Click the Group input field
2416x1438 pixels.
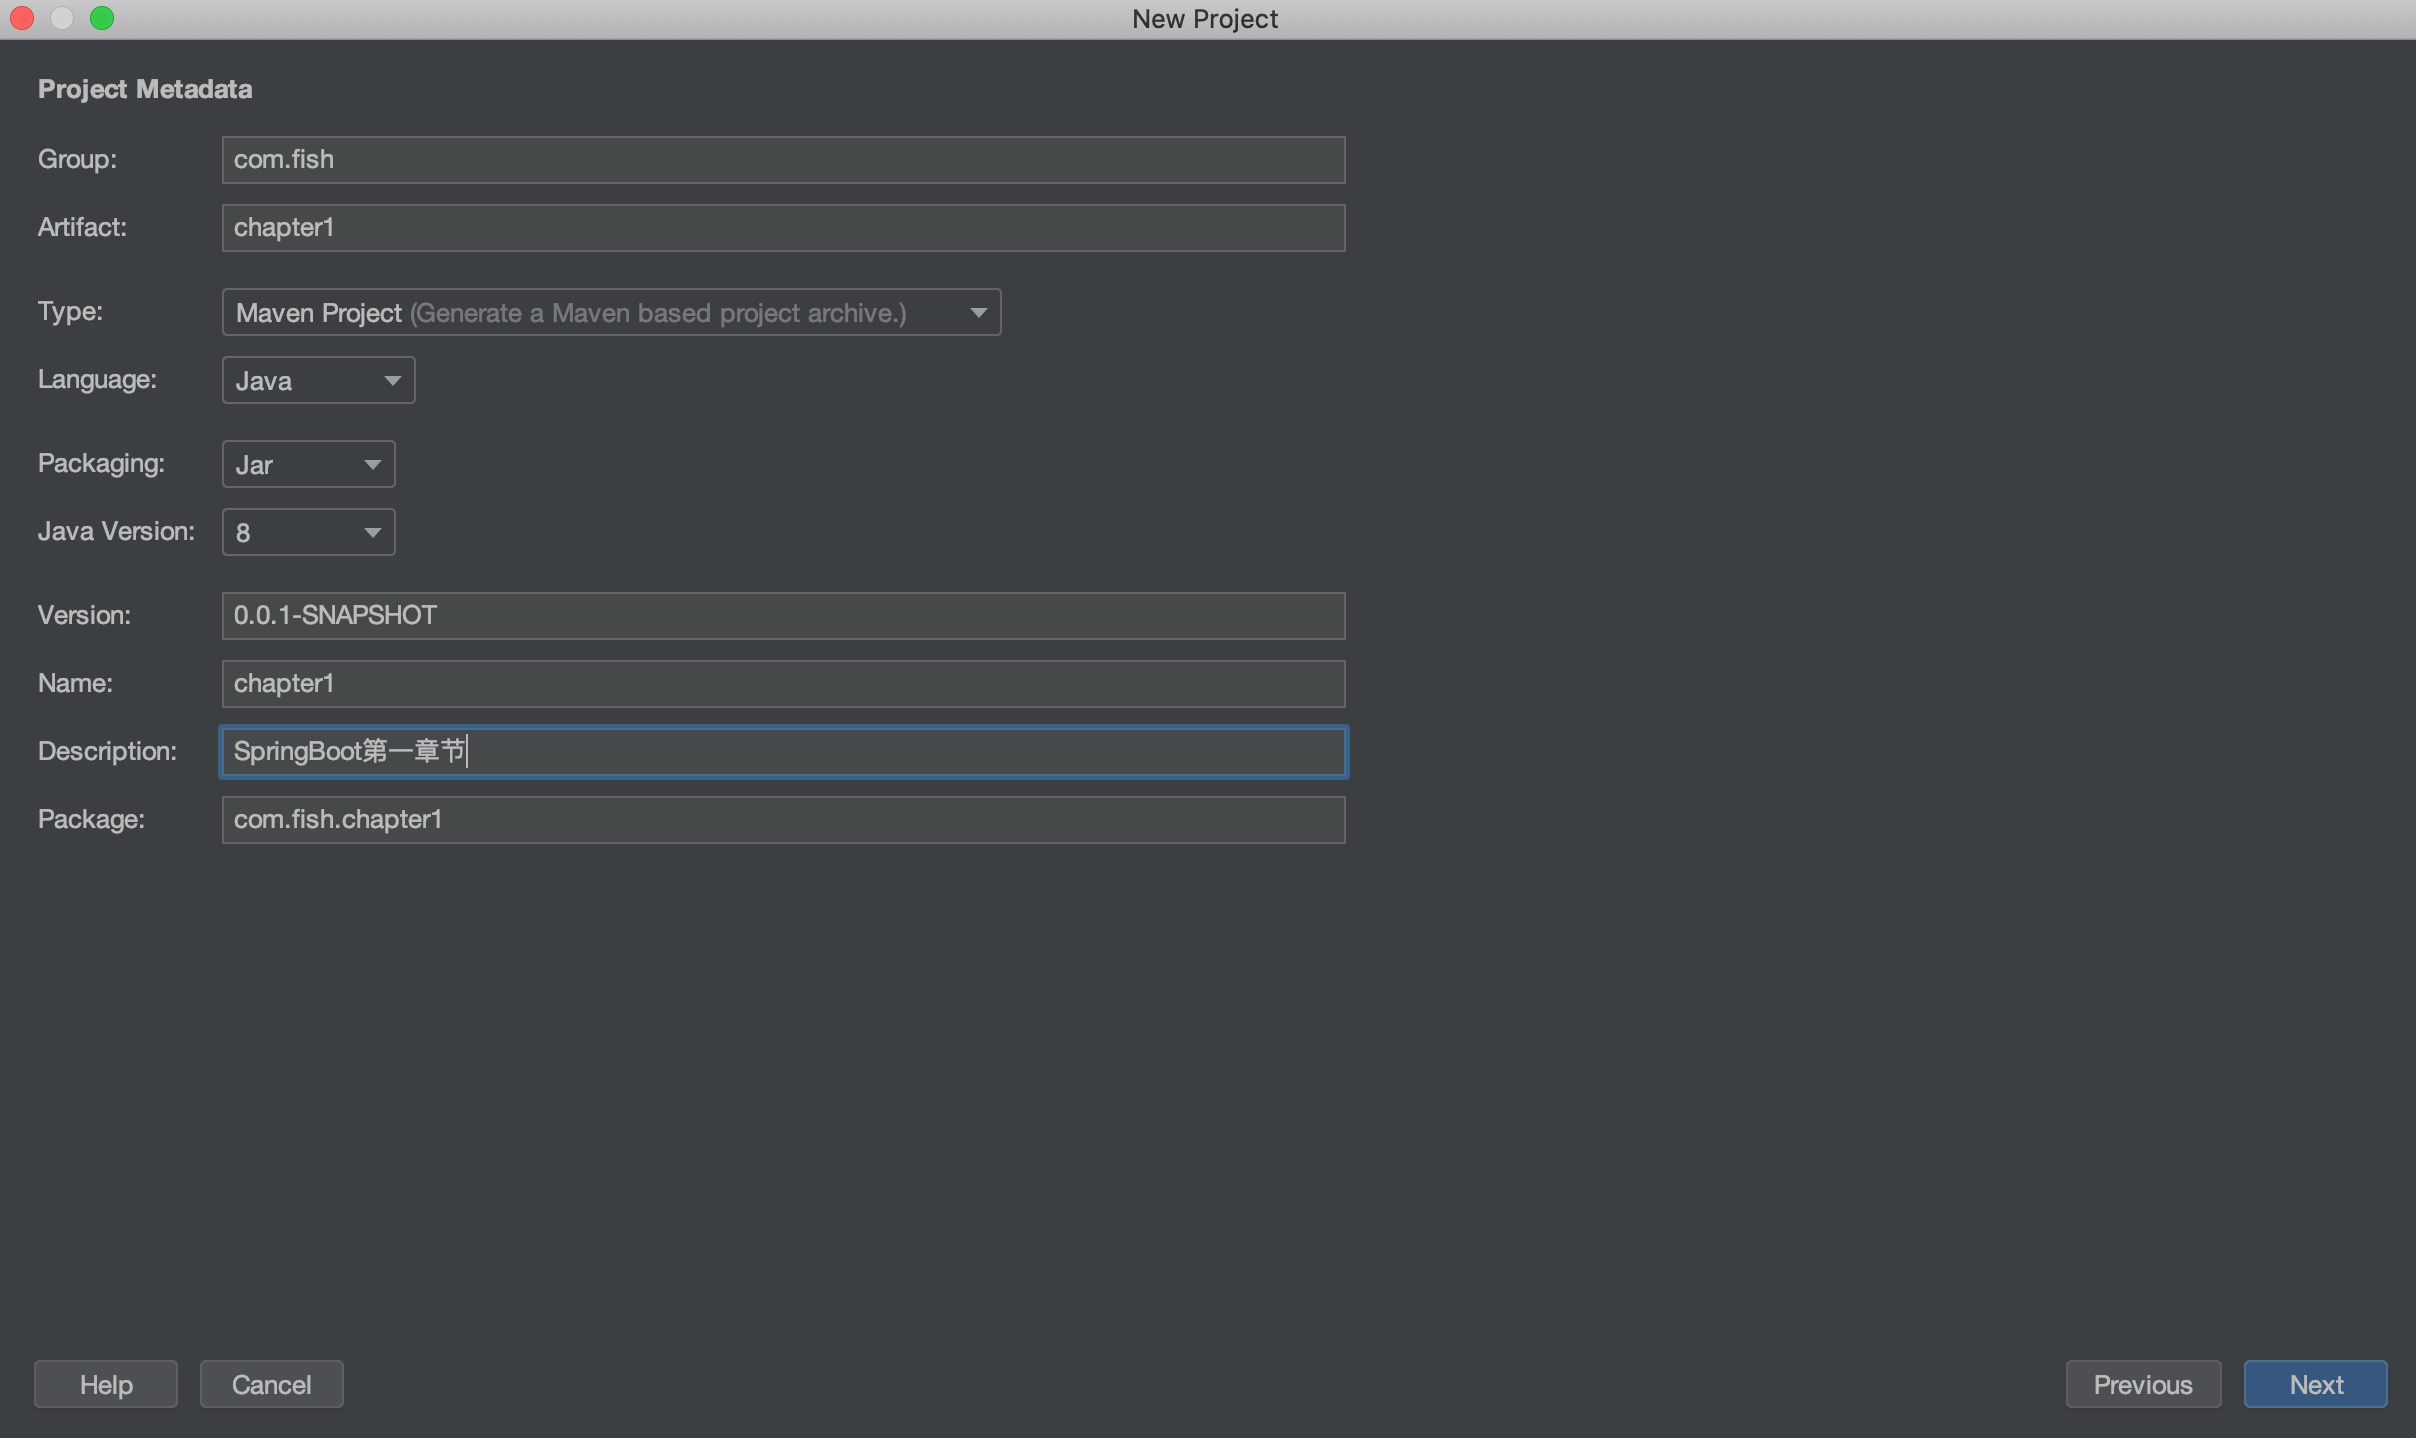(782, 160)
